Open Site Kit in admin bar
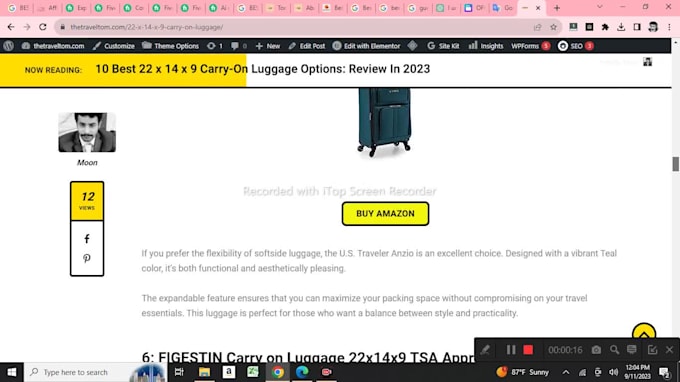The width and height of the screenshot is (680, 382). tap(443, 46)
